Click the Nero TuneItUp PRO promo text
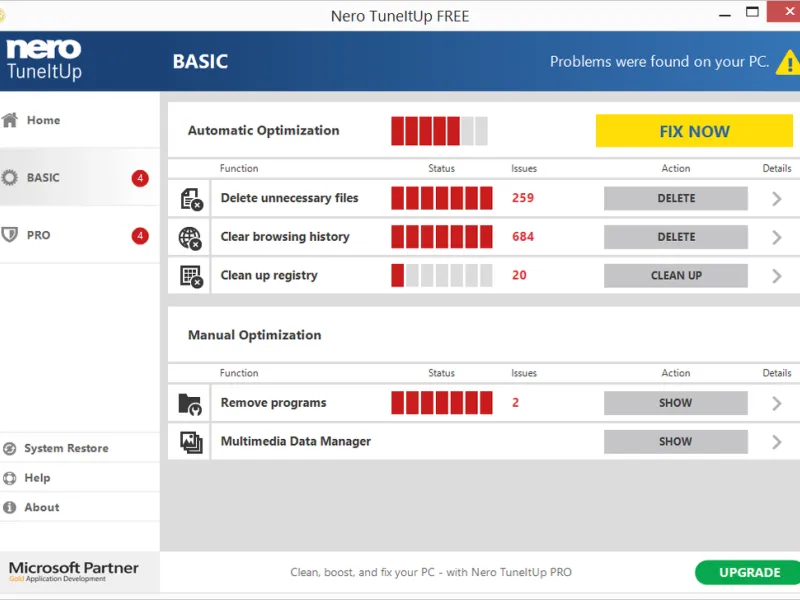The height and width of the screenshot is (600, 800). click(x=431, y=572)
